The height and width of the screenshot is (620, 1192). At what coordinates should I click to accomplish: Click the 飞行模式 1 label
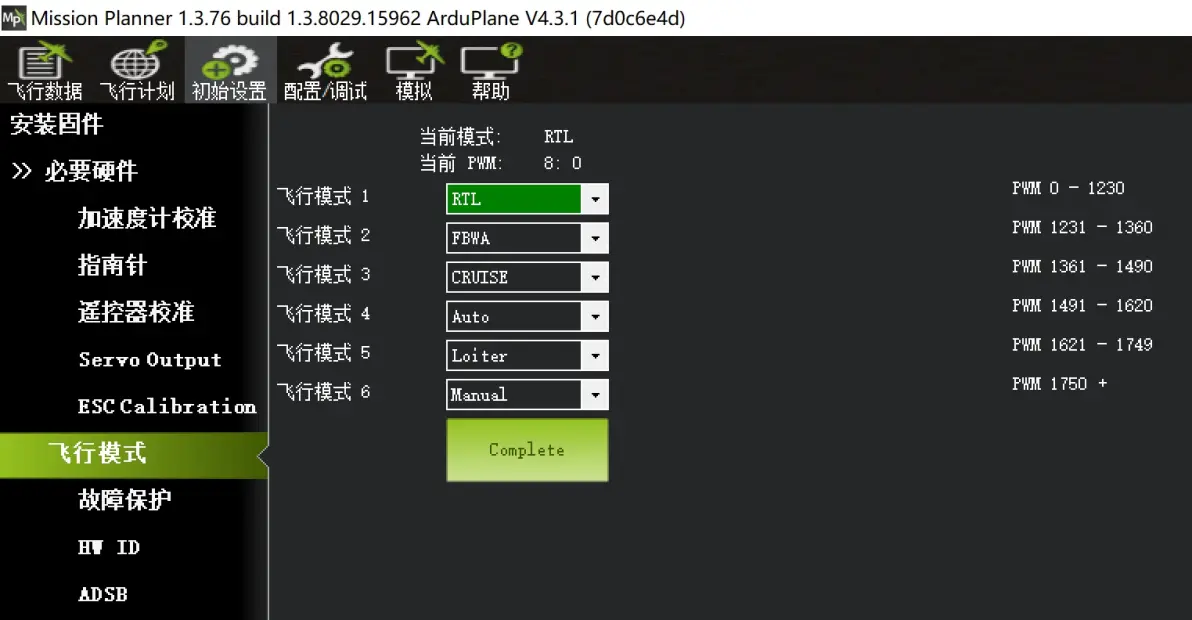(x=323, y=196)
